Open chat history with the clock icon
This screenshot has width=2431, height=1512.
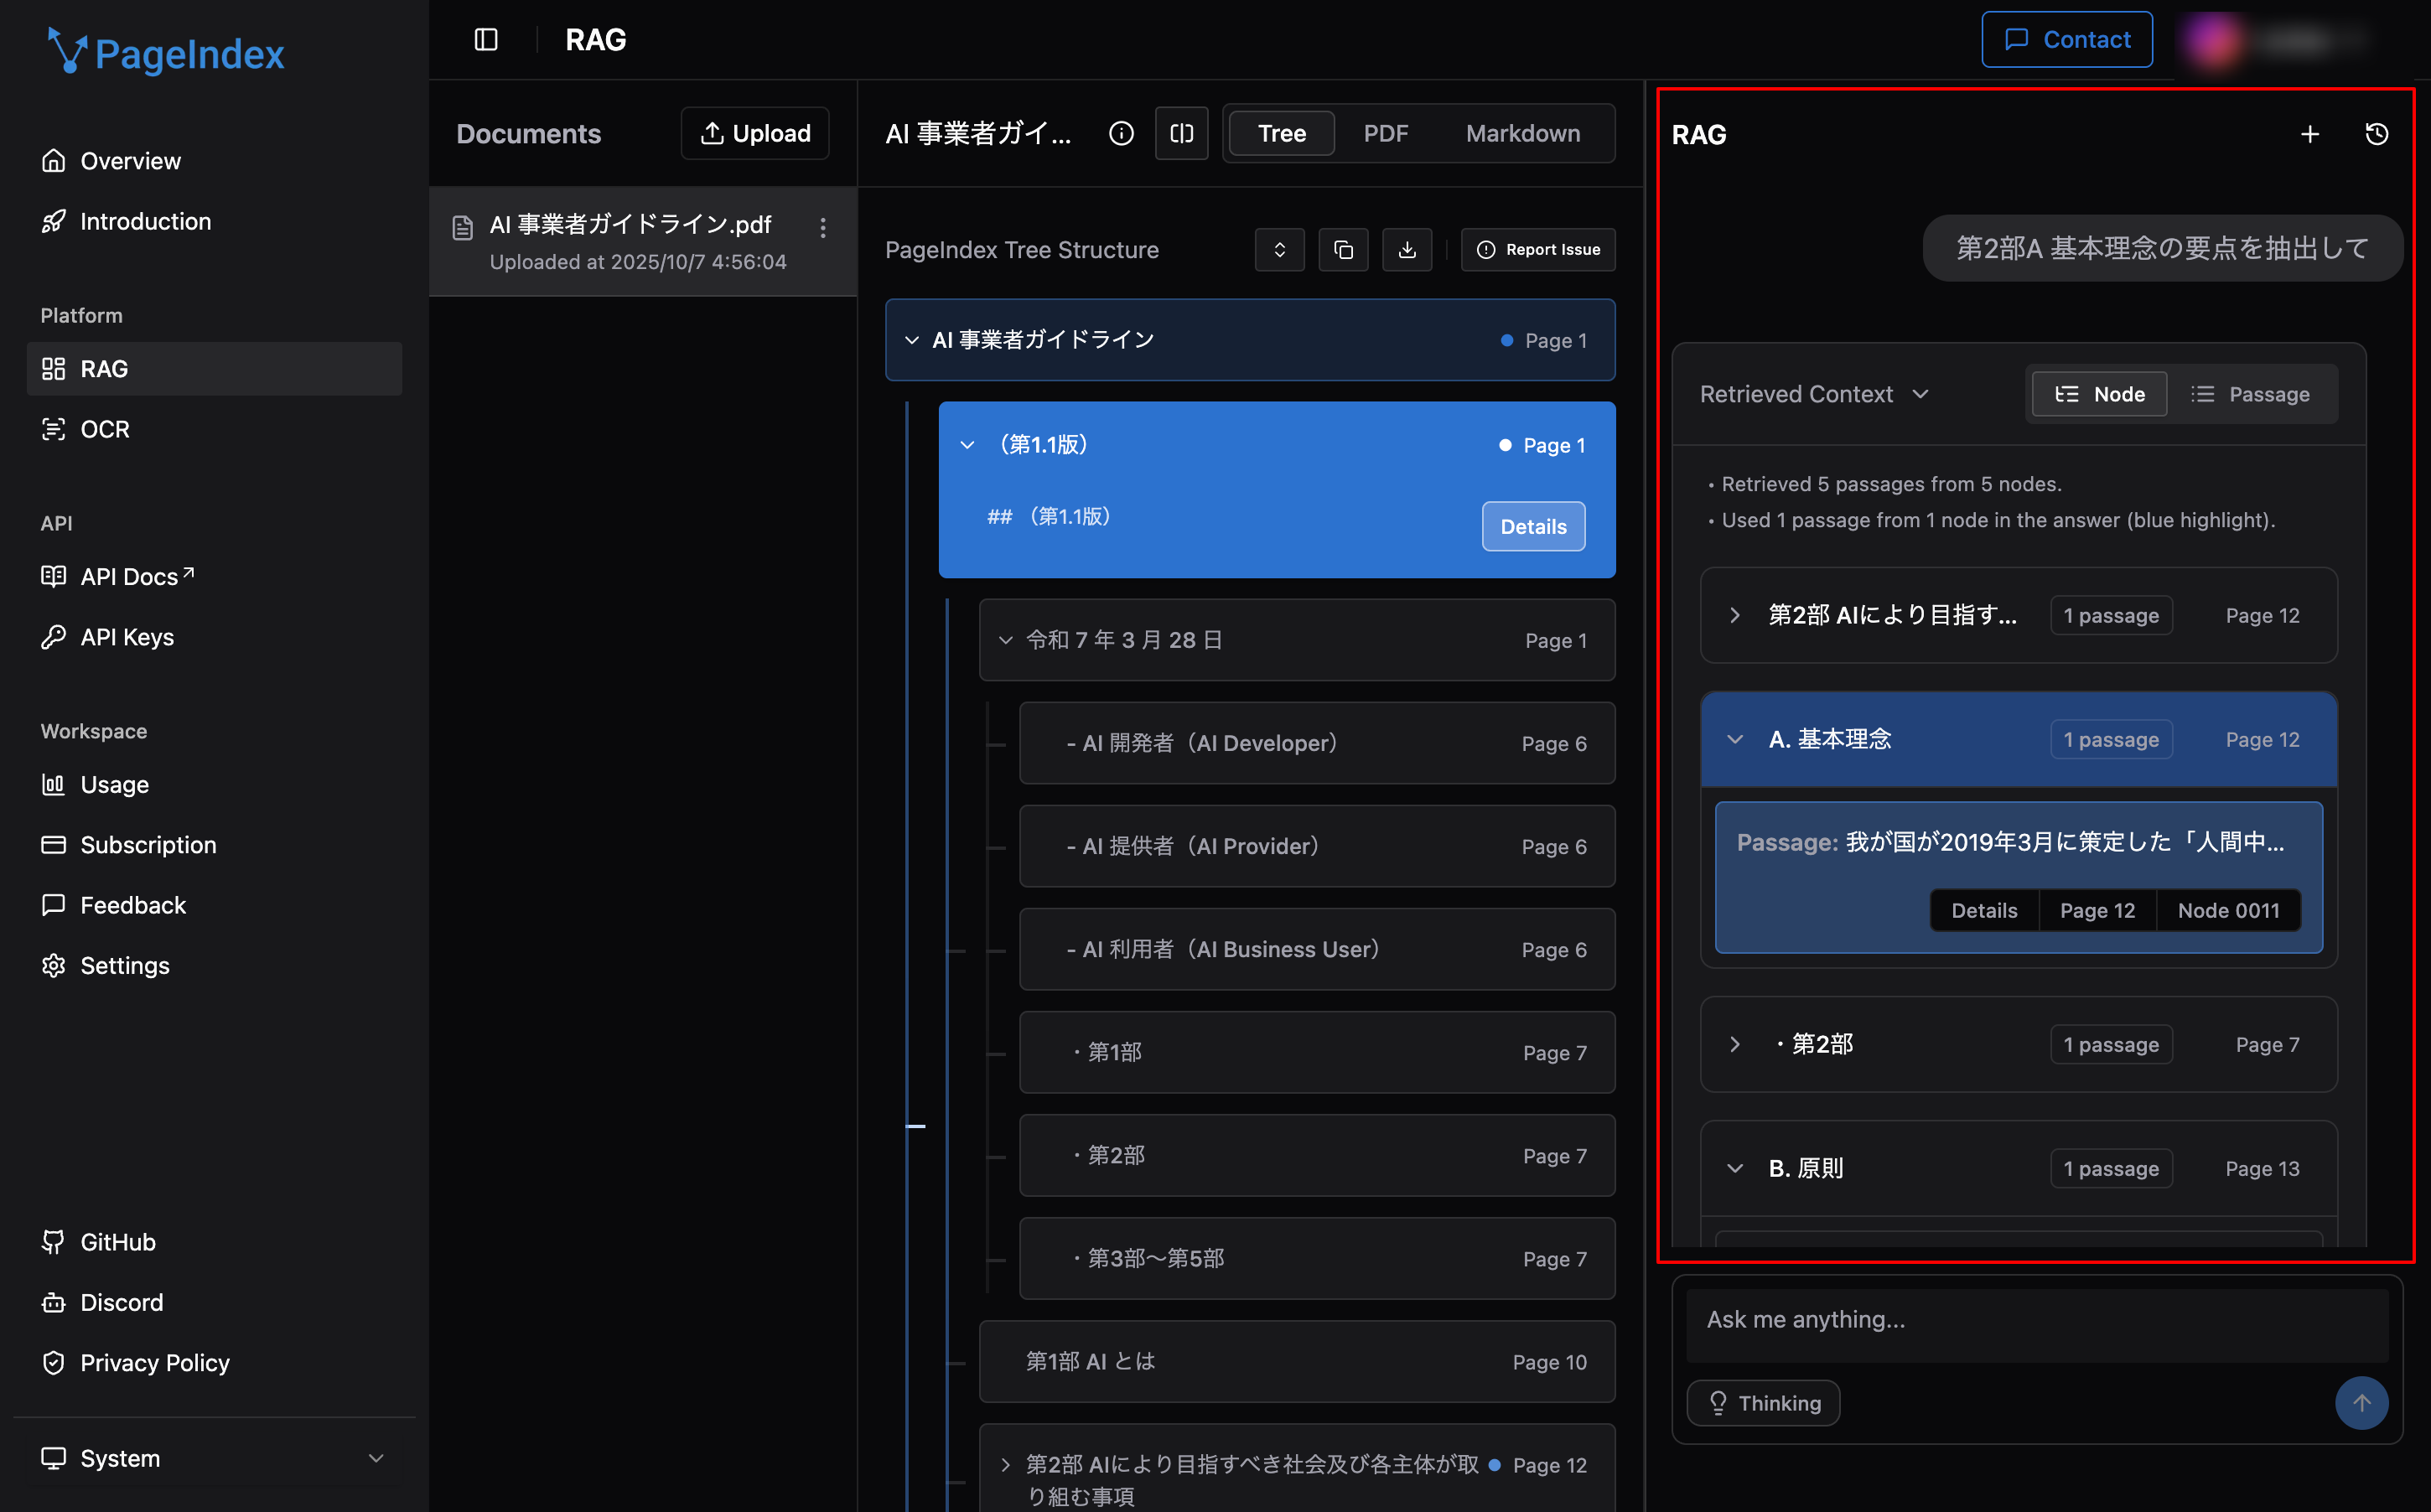(x=2377, y=133)
